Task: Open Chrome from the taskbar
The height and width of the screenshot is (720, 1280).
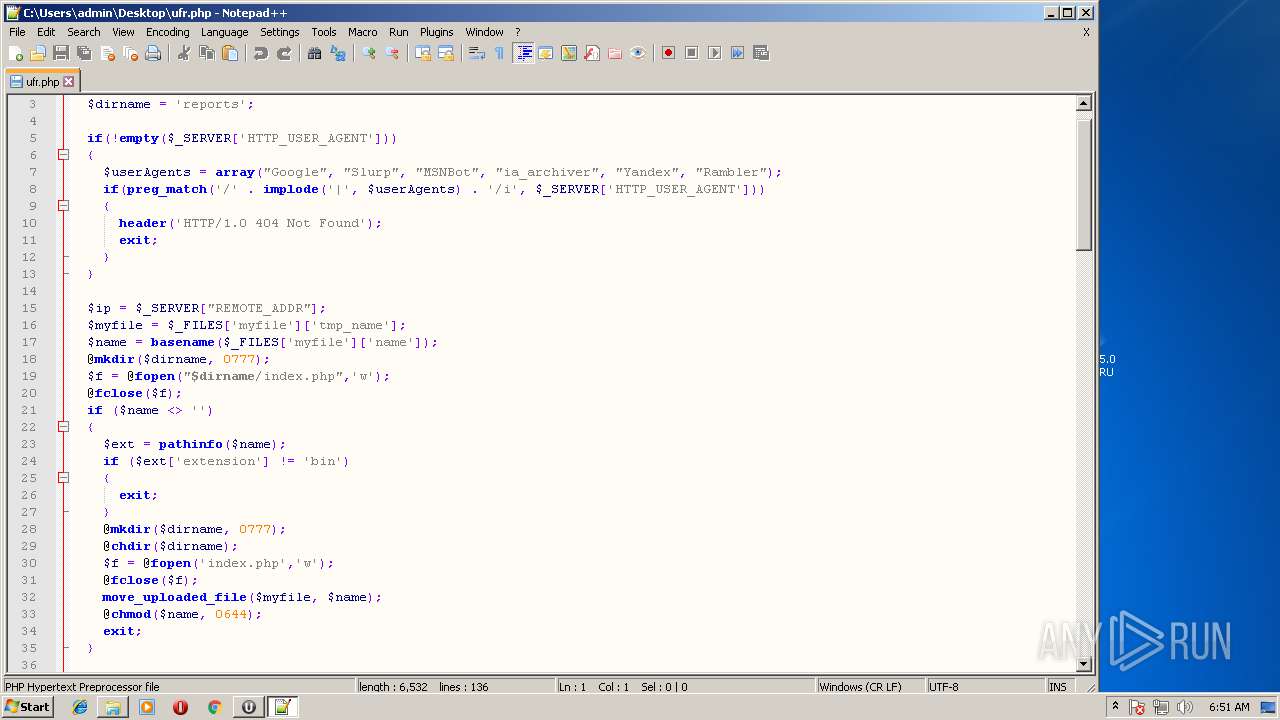Action: [x=214, y=707]
